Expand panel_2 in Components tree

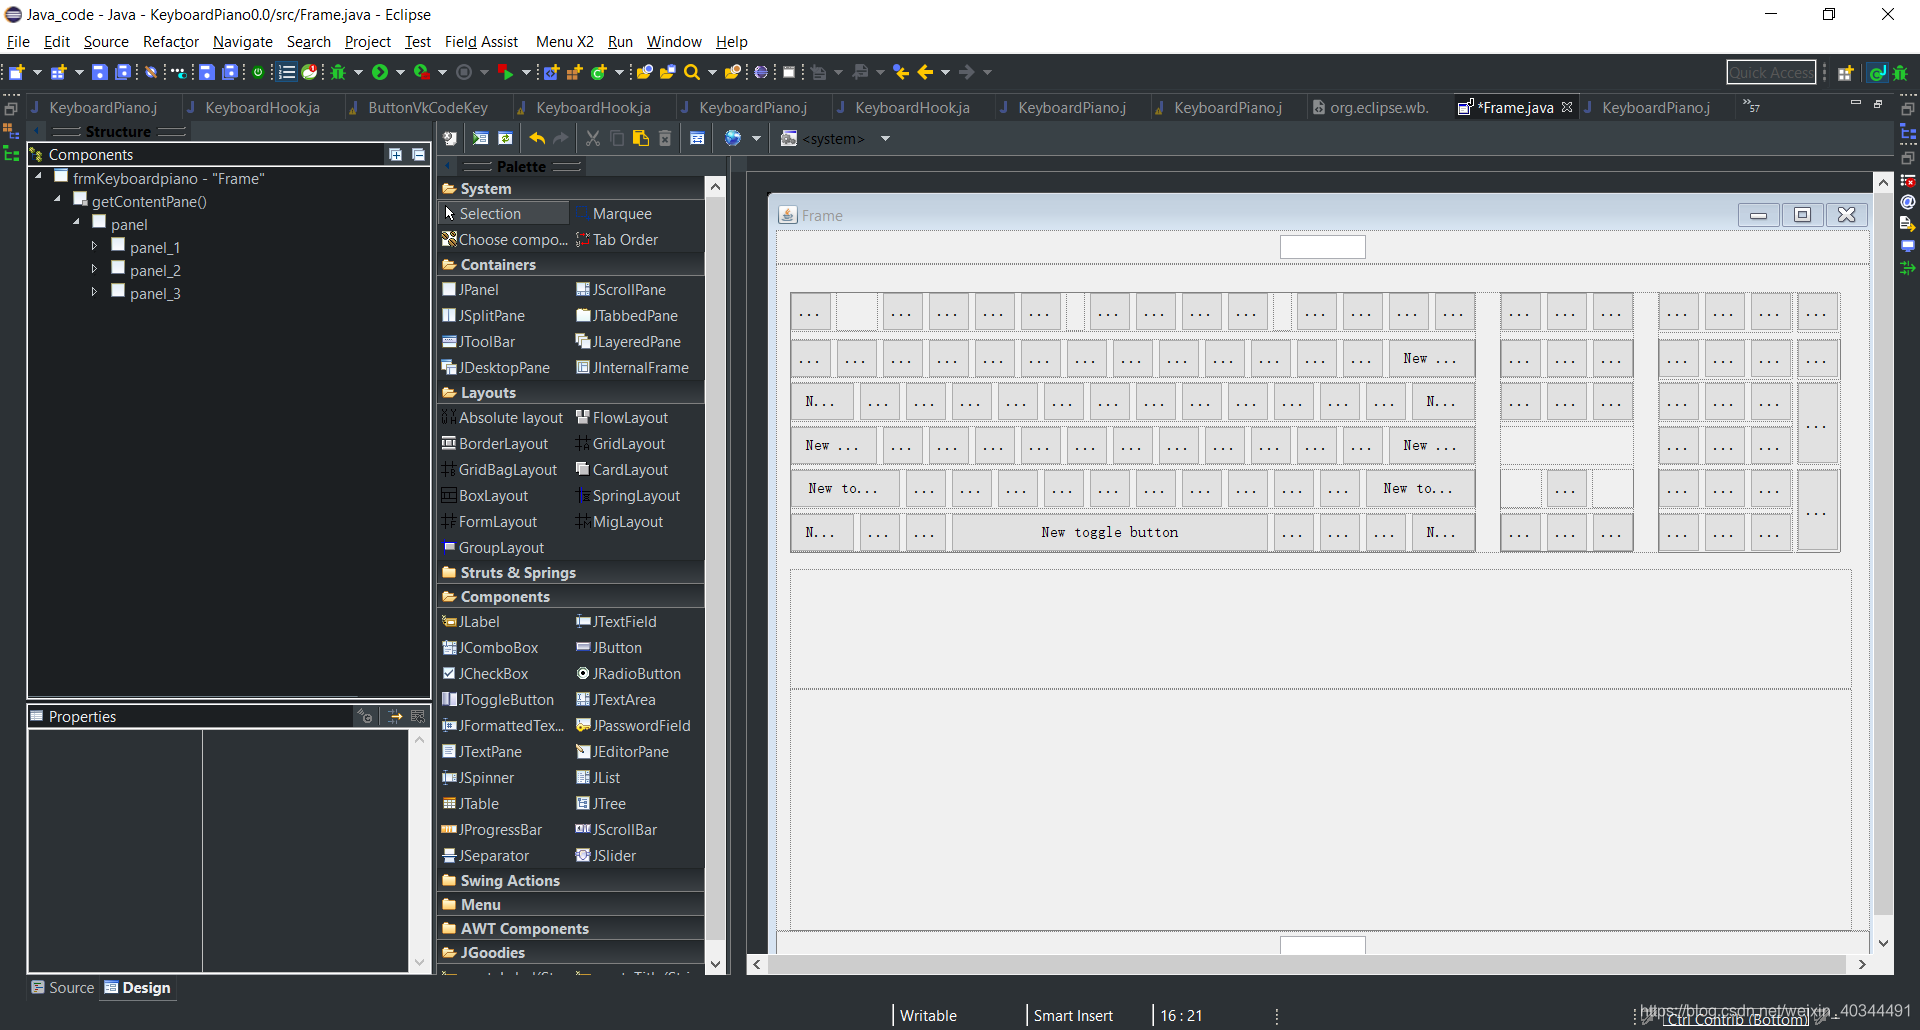click(x=94, y=269)
